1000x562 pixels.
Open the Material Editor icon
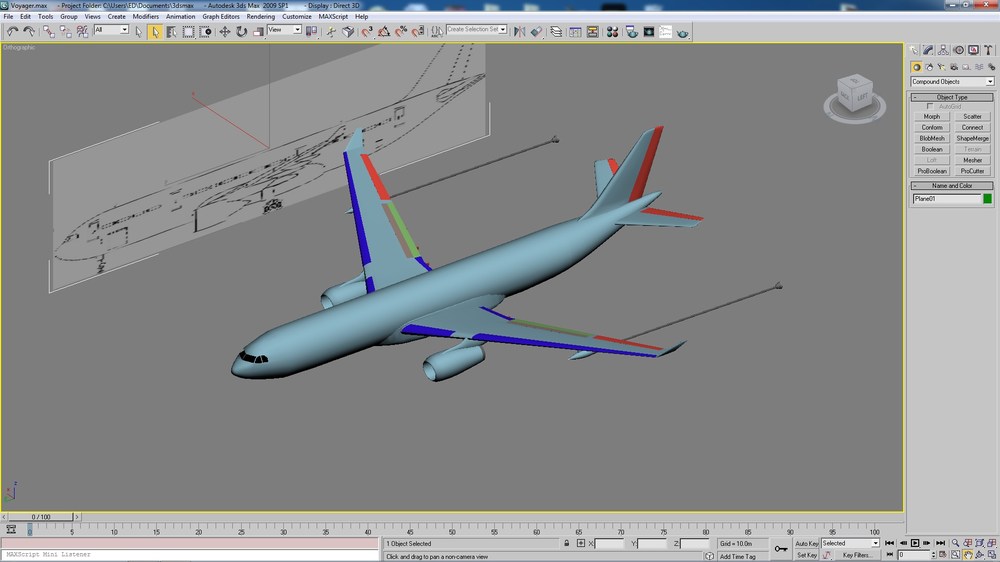[612, 31]
